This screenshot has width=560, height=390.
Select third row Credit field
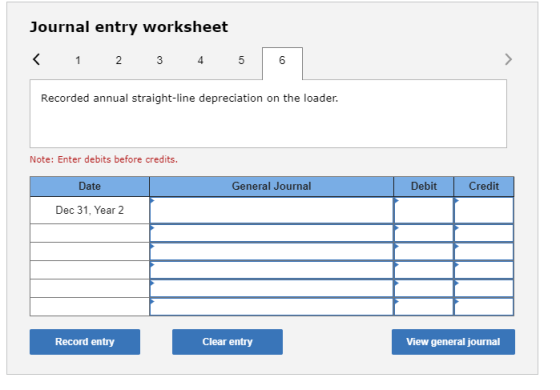coord(484,252)
